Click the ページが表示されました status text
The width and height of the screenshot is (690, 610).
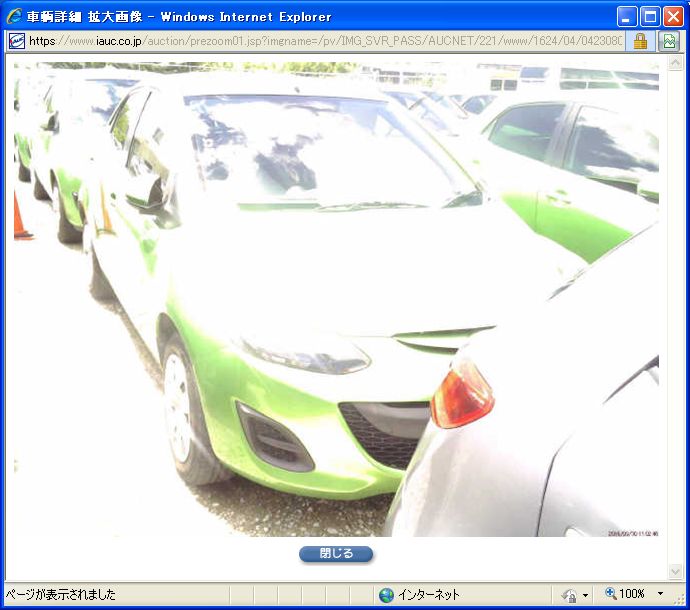[61, 595]
